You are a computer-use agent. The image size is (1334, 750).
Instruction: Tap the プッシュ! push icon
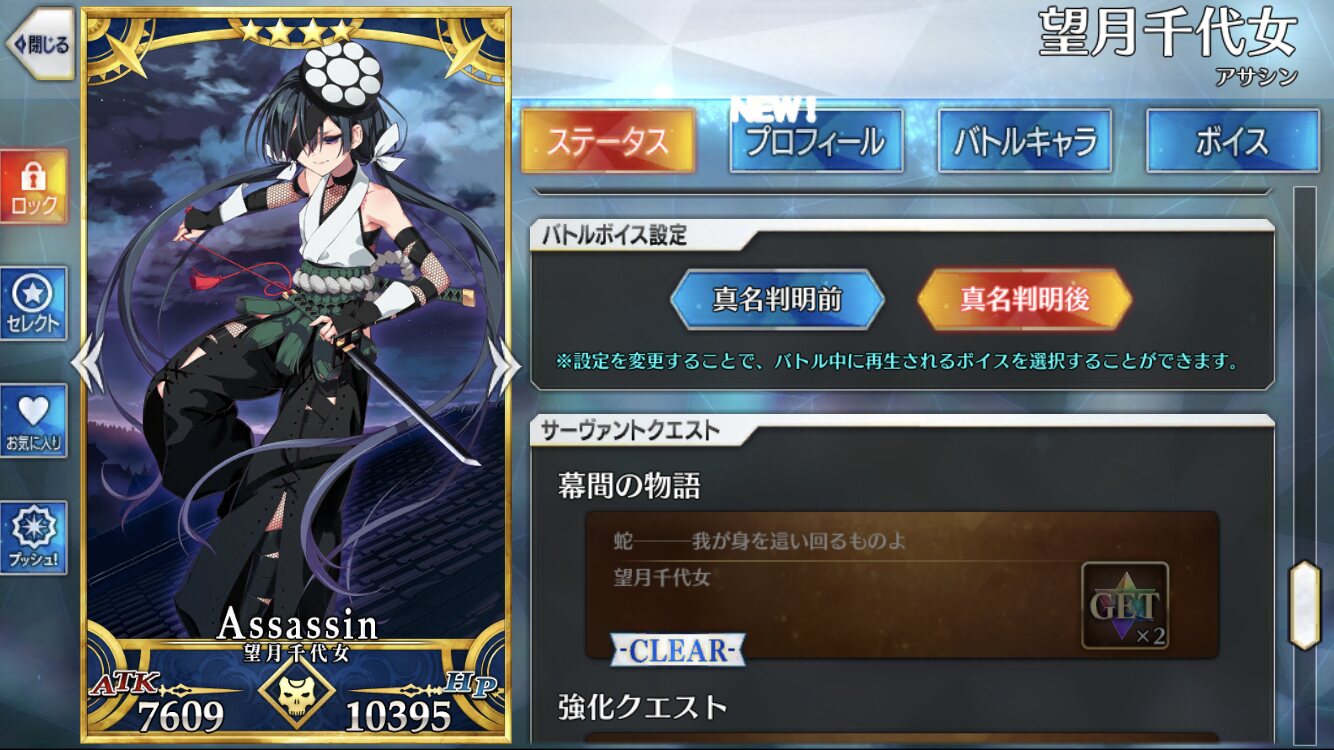[x=34, y=538]
